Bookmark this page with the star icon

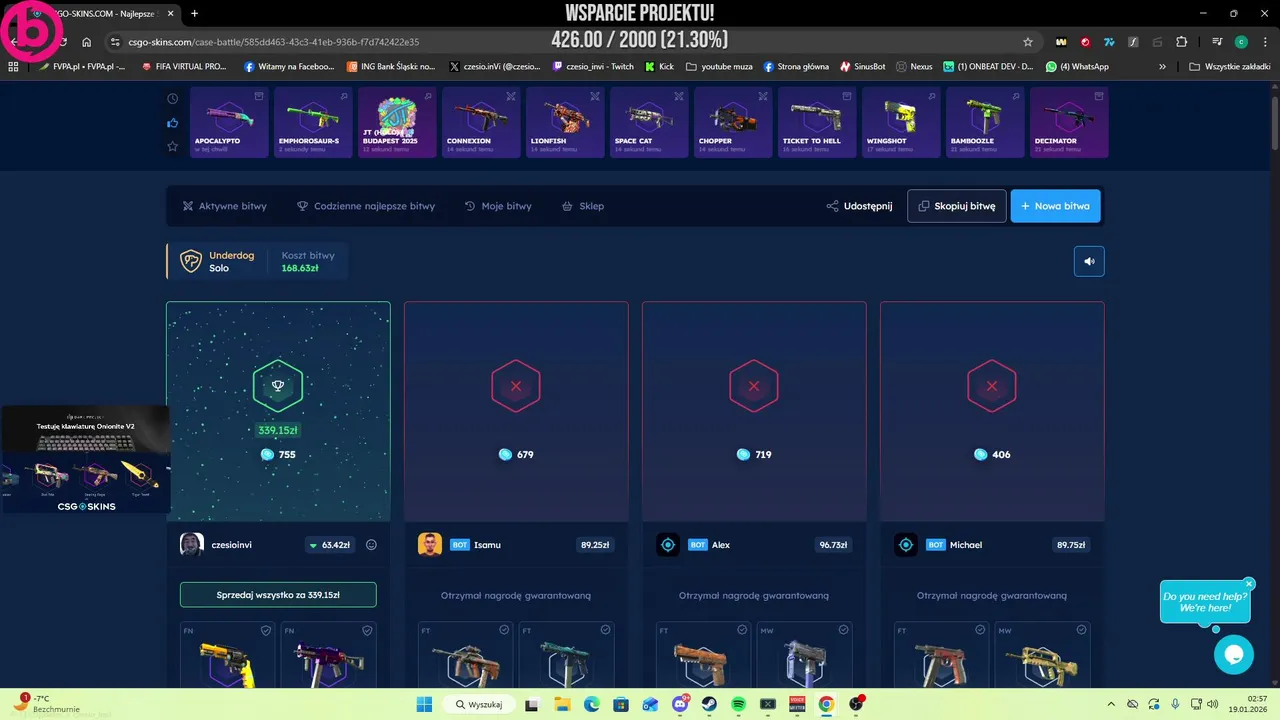[1027, 42]
